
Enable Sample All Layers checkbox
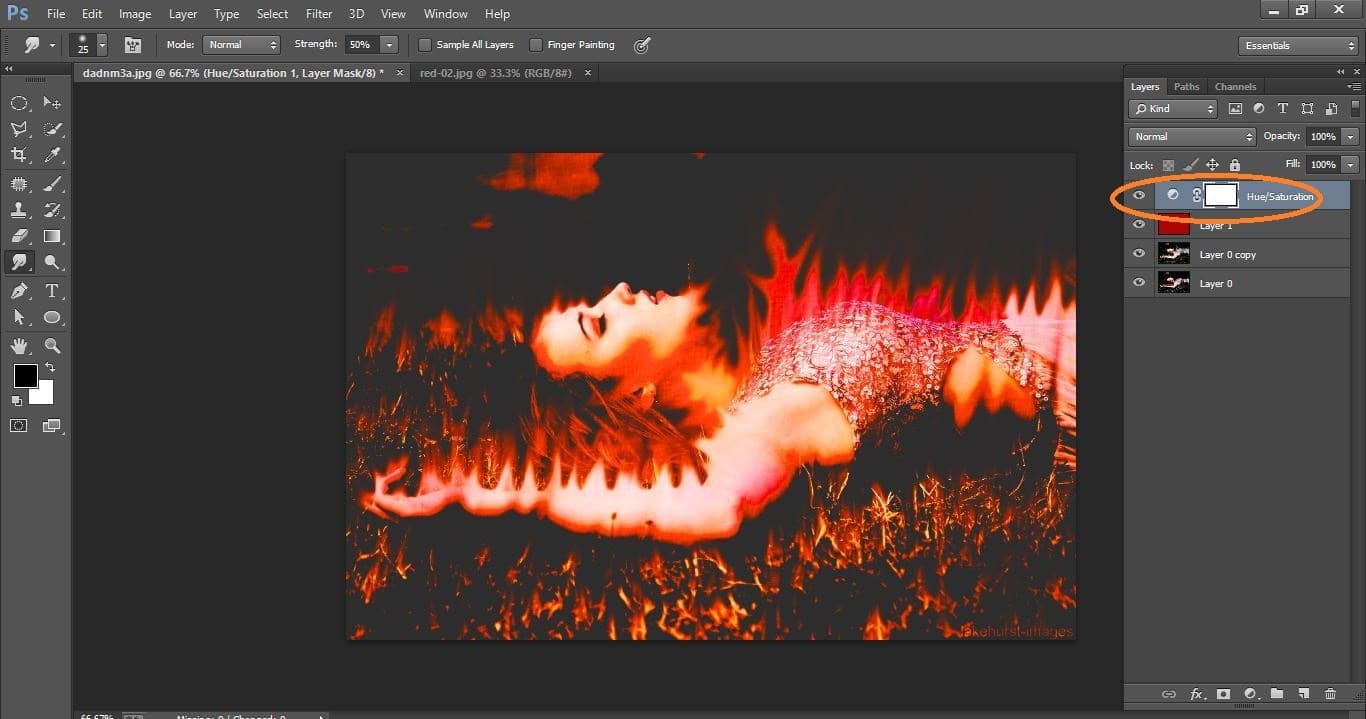pyautogui.click(x=425, y=45)
